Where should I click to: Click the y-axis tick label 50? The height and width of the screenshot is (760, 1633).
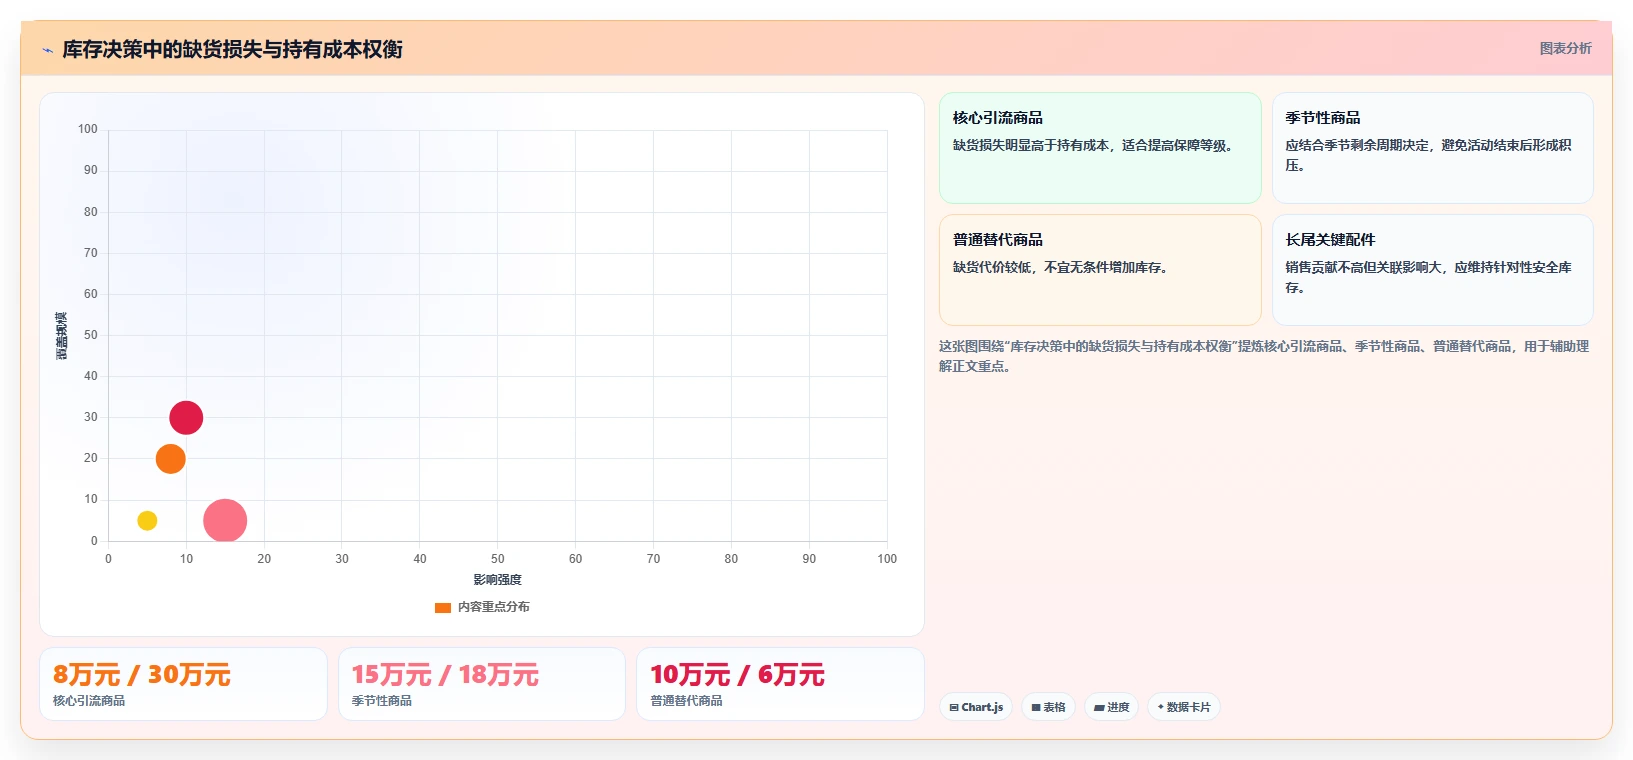91,335
